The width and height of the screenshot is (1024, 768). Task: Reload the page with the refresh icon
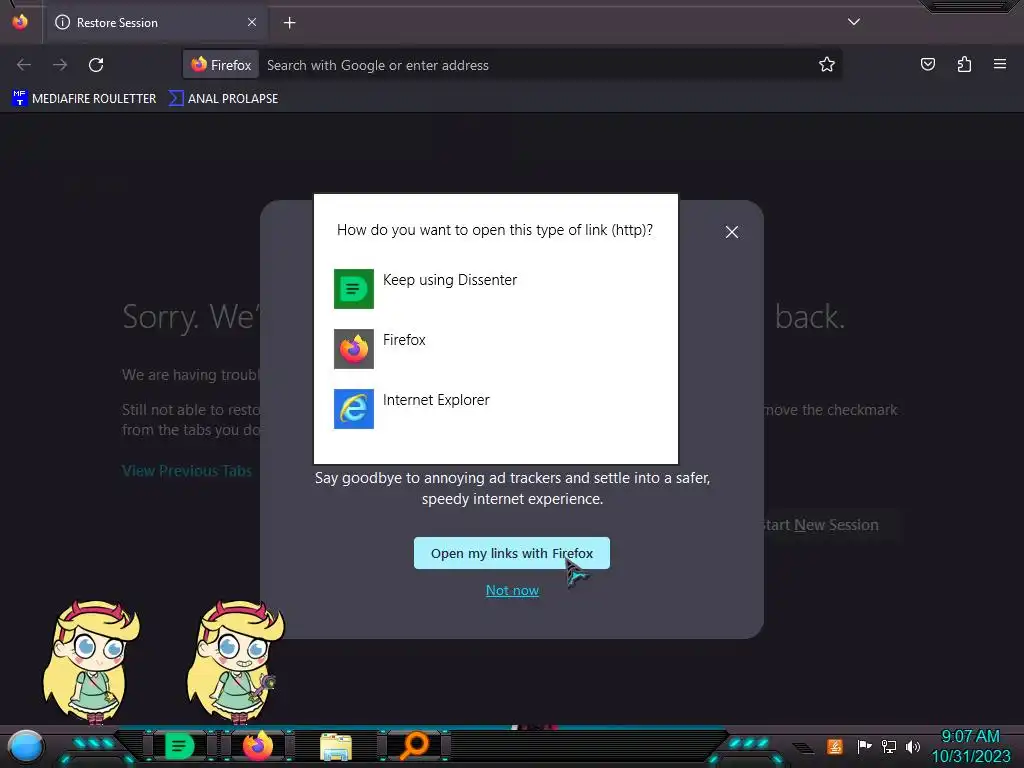[96, 65]
